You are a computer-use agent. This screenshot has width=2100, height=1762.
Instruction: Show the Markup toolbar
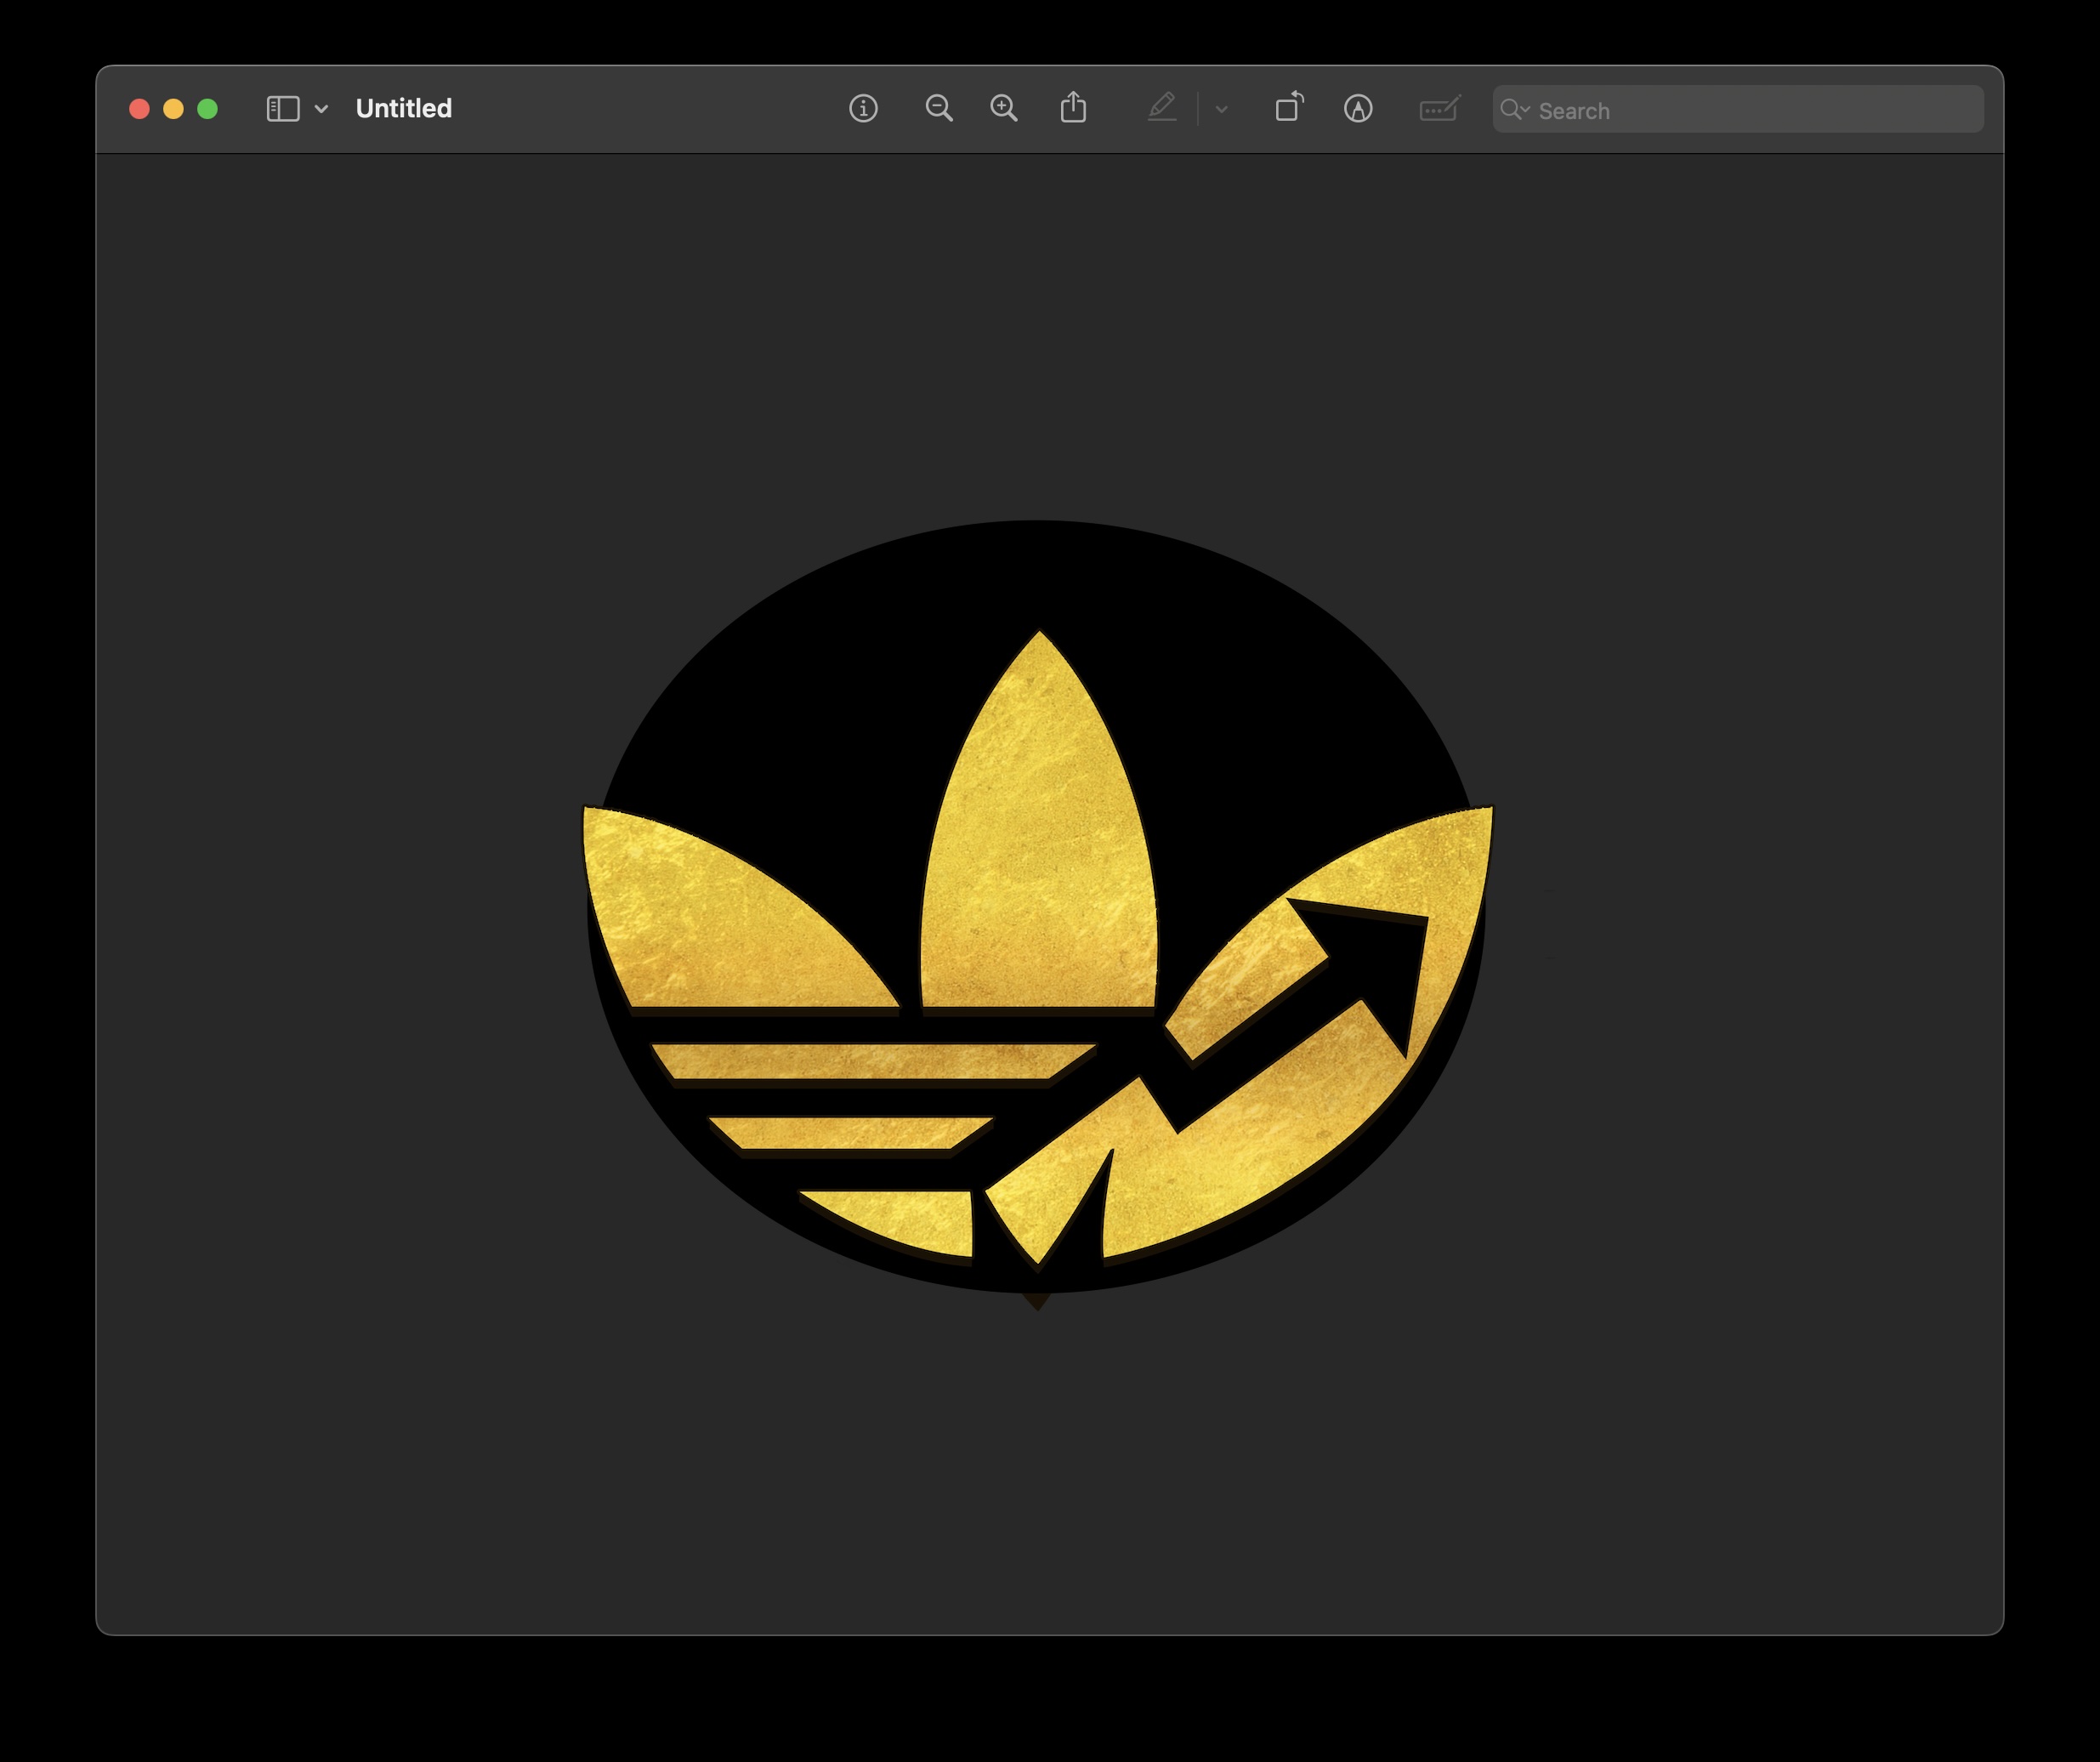[1358, 109]
